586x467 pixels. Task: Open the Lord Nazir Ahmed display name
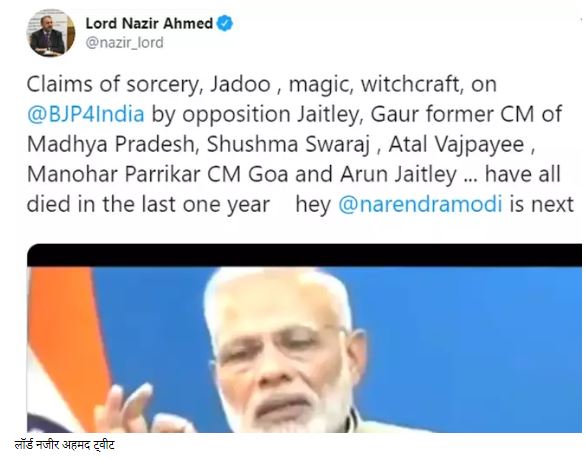click(x=149, y=24)
